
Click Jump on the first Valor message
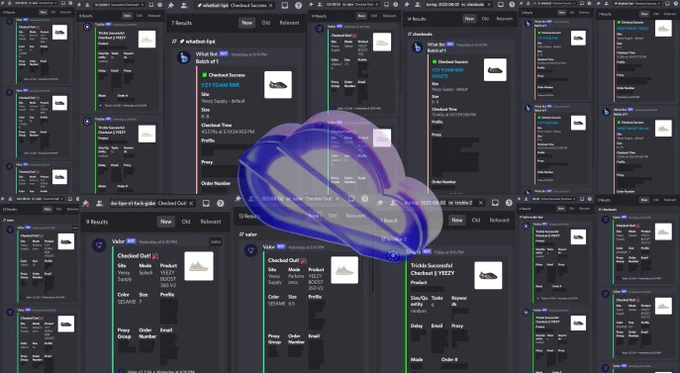tap(216, 242)
